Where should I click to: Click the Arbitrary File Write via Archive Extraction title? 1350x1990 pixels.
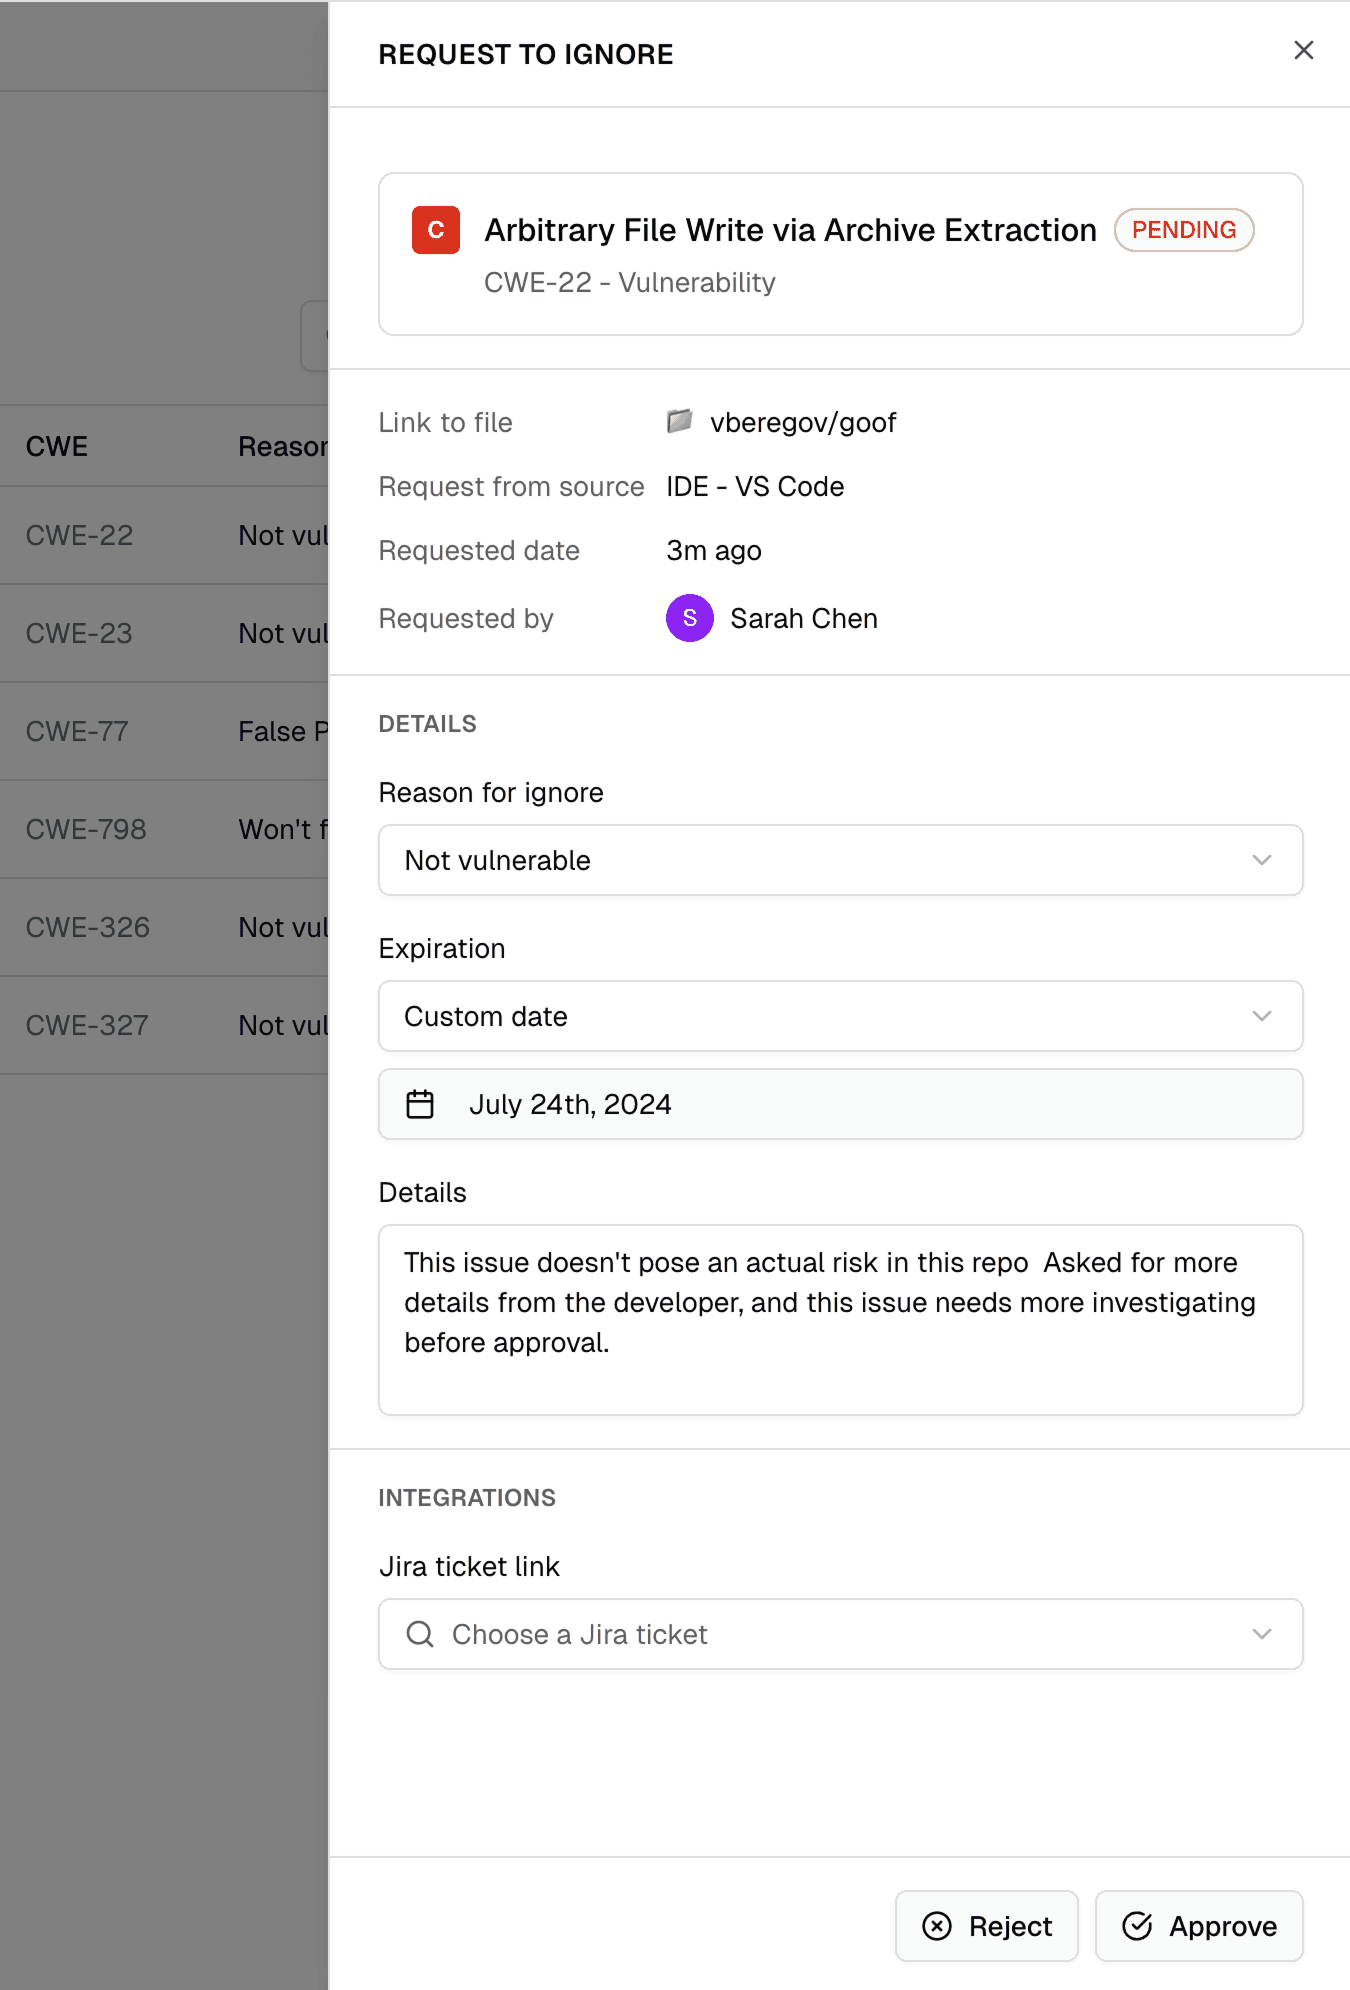pos(790,230)
